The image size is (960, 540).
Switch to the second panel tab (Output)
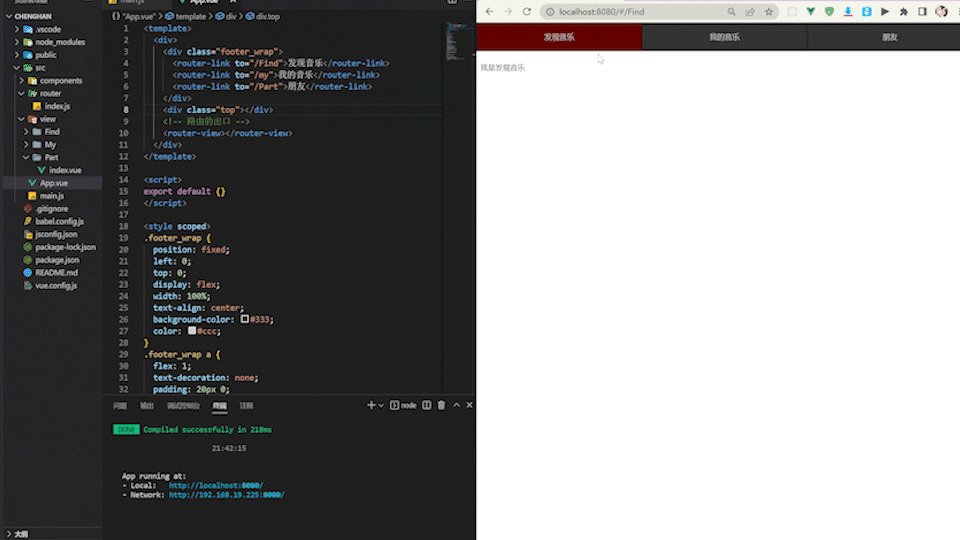pyautogui.click(x=147, y=406)
